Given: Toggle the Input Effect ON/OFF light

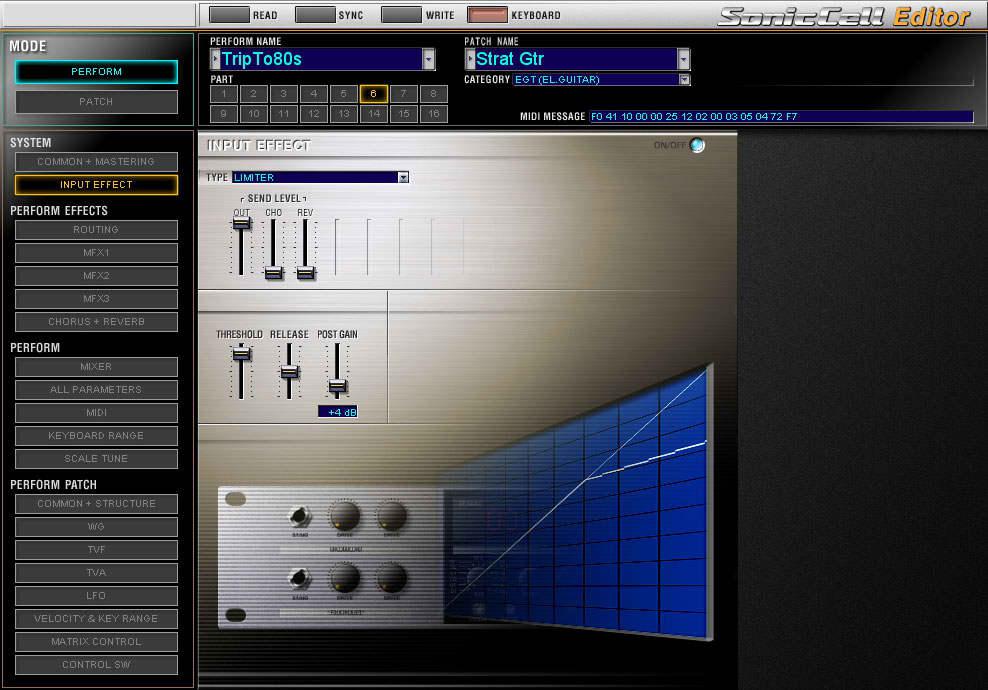Looking at the screenshot, I should [x=697, y=145].
